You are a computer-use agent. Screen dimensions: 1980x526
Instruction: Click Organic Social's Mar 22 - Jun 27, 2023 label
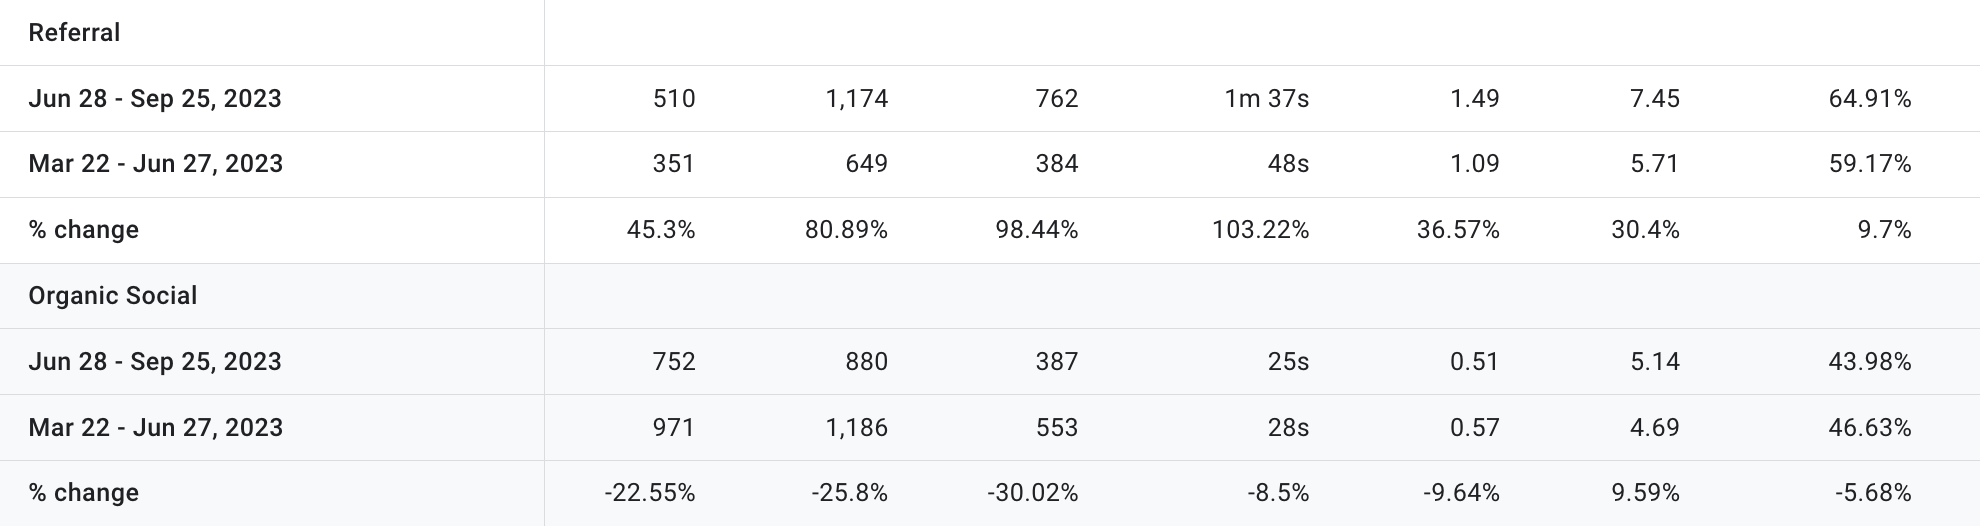156,428
